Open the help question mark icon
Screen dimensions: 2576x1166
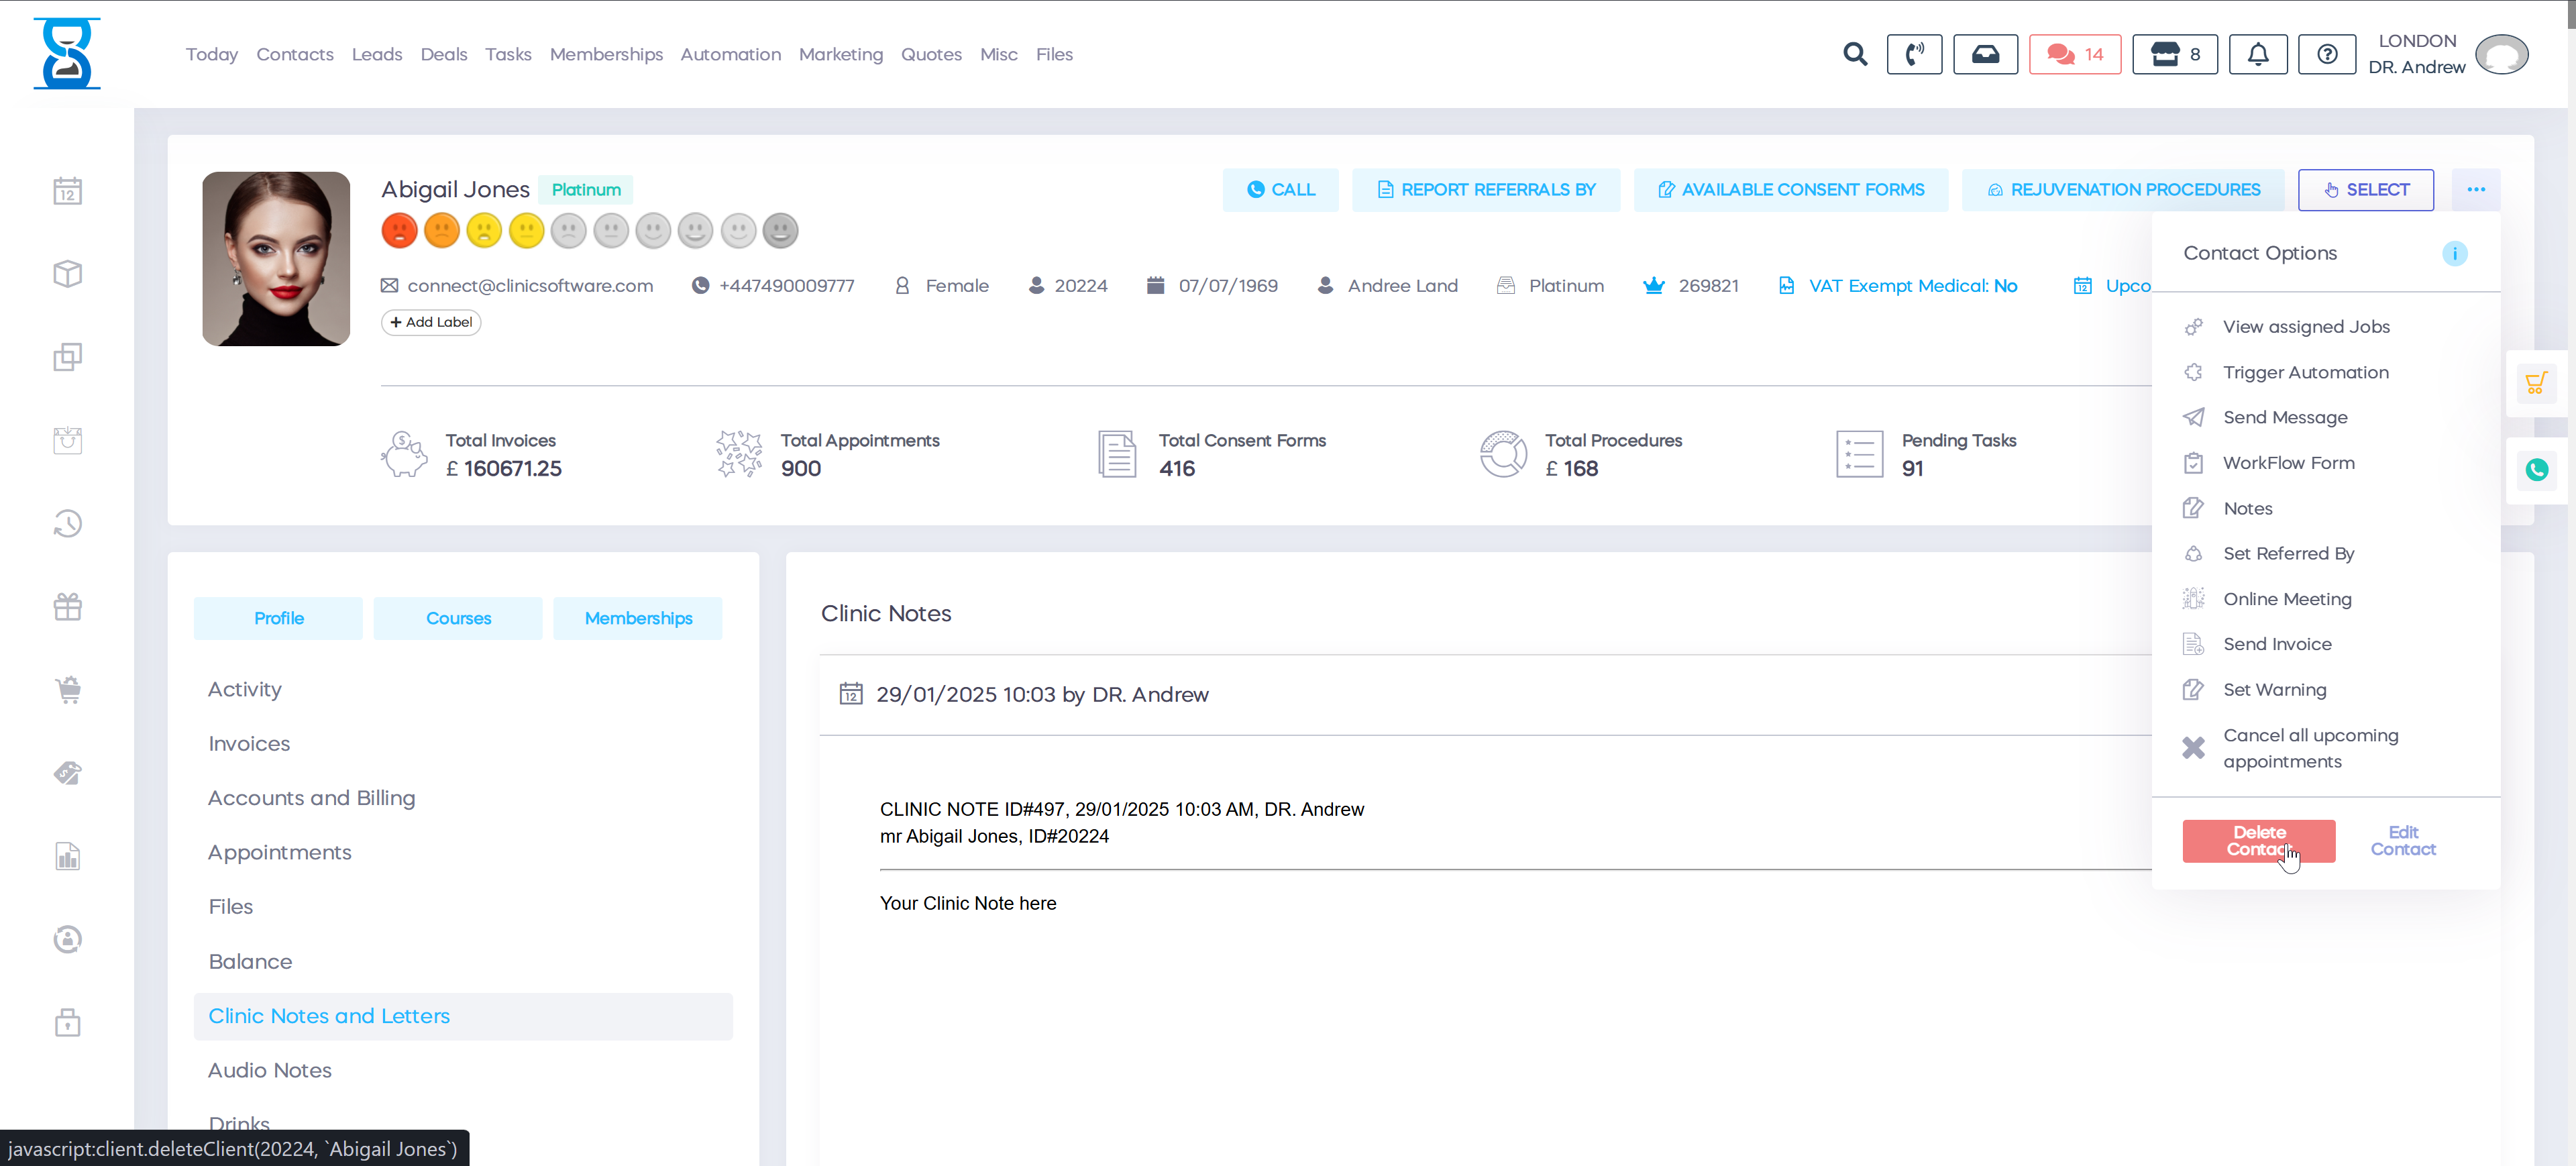pos(2327,54)
